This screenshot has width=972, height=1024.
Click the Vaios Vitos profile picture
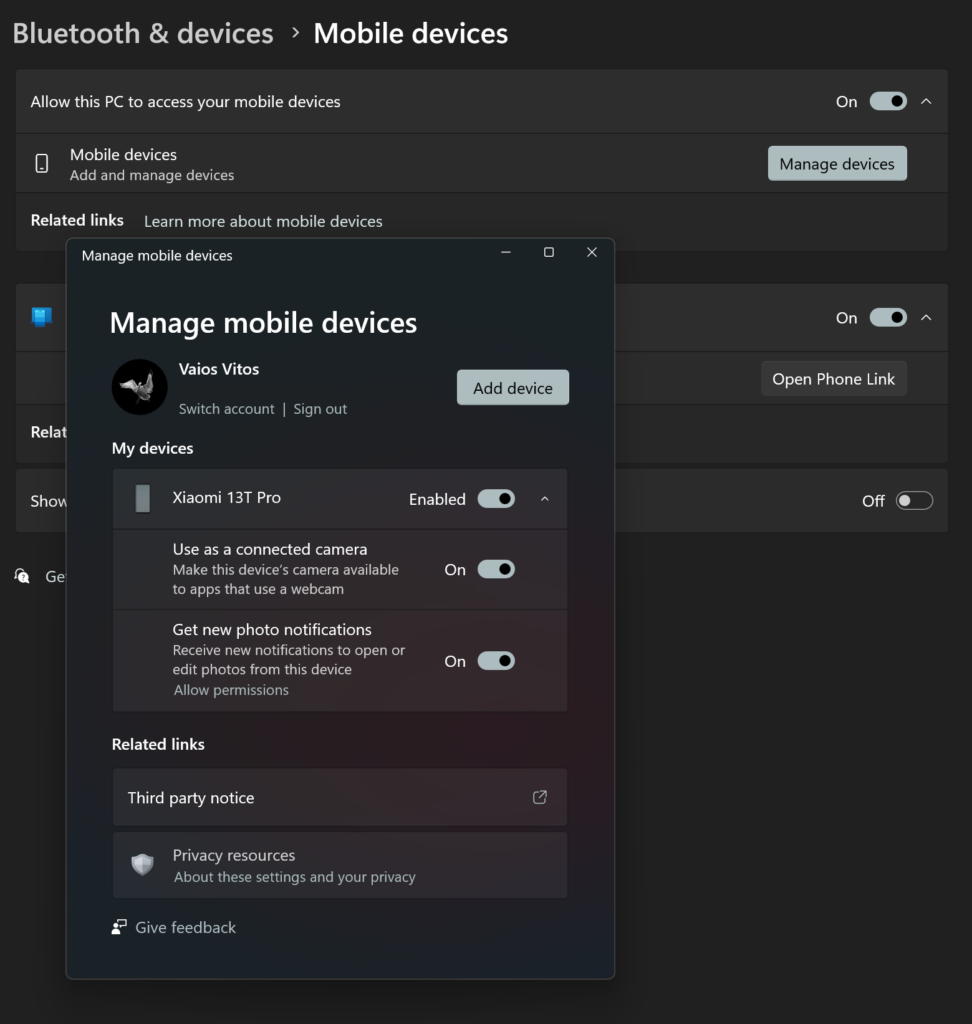[x=139, y=387]
